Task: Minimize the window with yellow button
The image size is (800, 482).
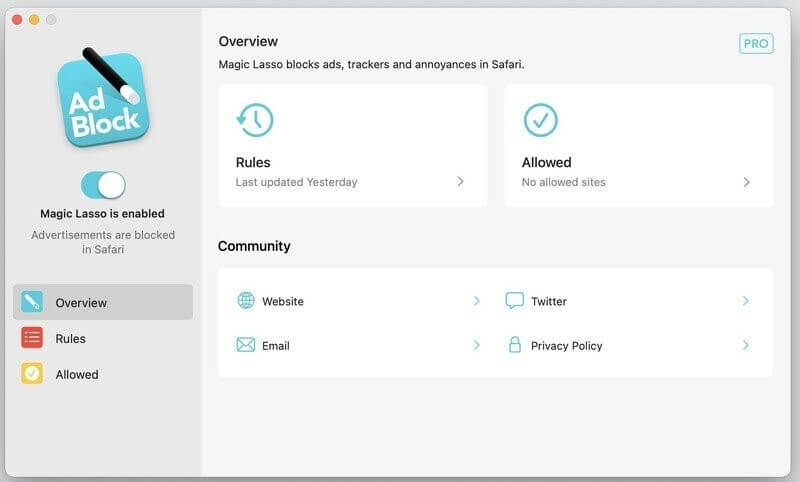Action: tap(34, 20)
